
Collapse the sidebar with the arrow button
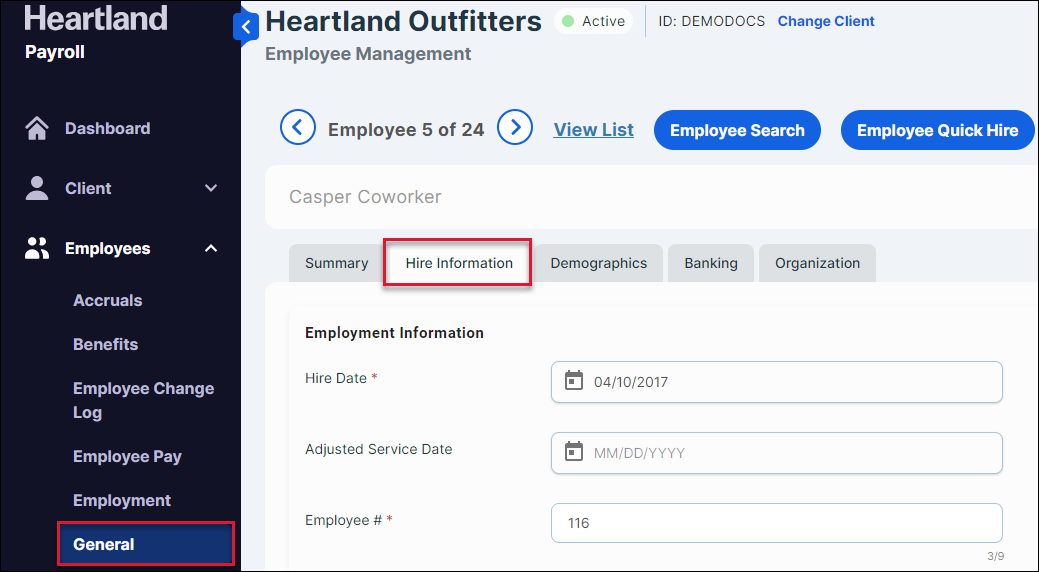245,27
